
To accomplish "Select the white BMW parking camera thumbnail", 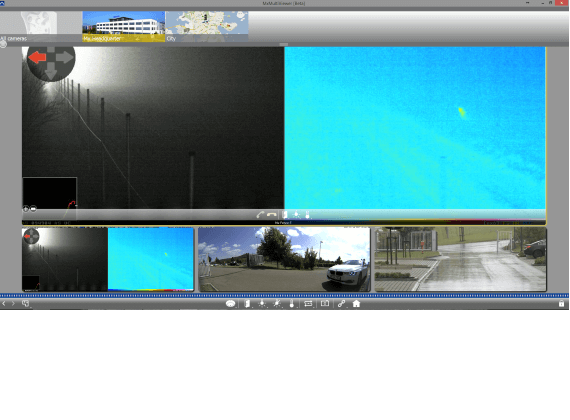I will pyautogui.click(x=284, y=260).
